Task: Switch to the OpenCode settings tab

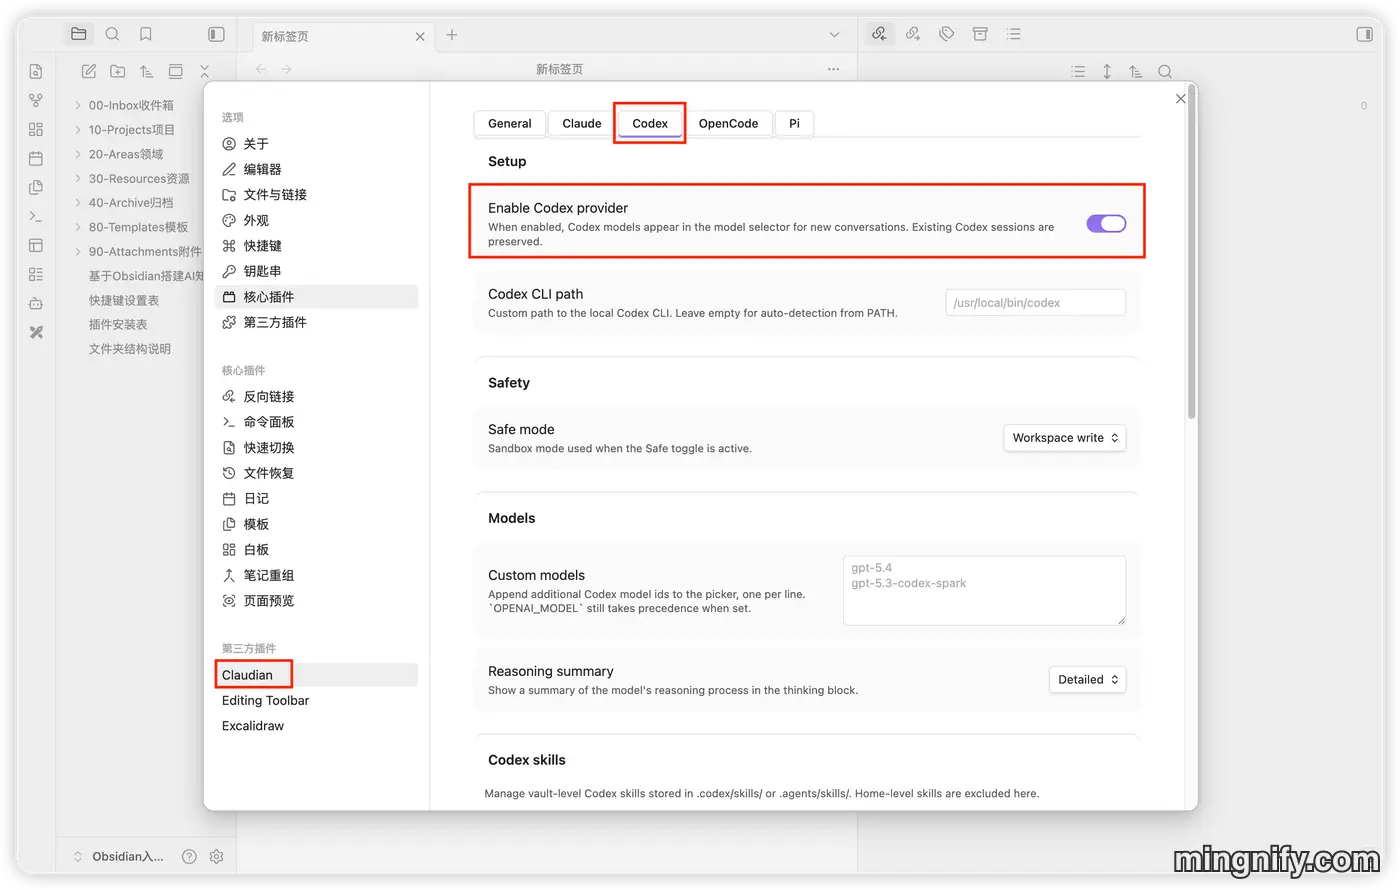Action: point(728,123)
